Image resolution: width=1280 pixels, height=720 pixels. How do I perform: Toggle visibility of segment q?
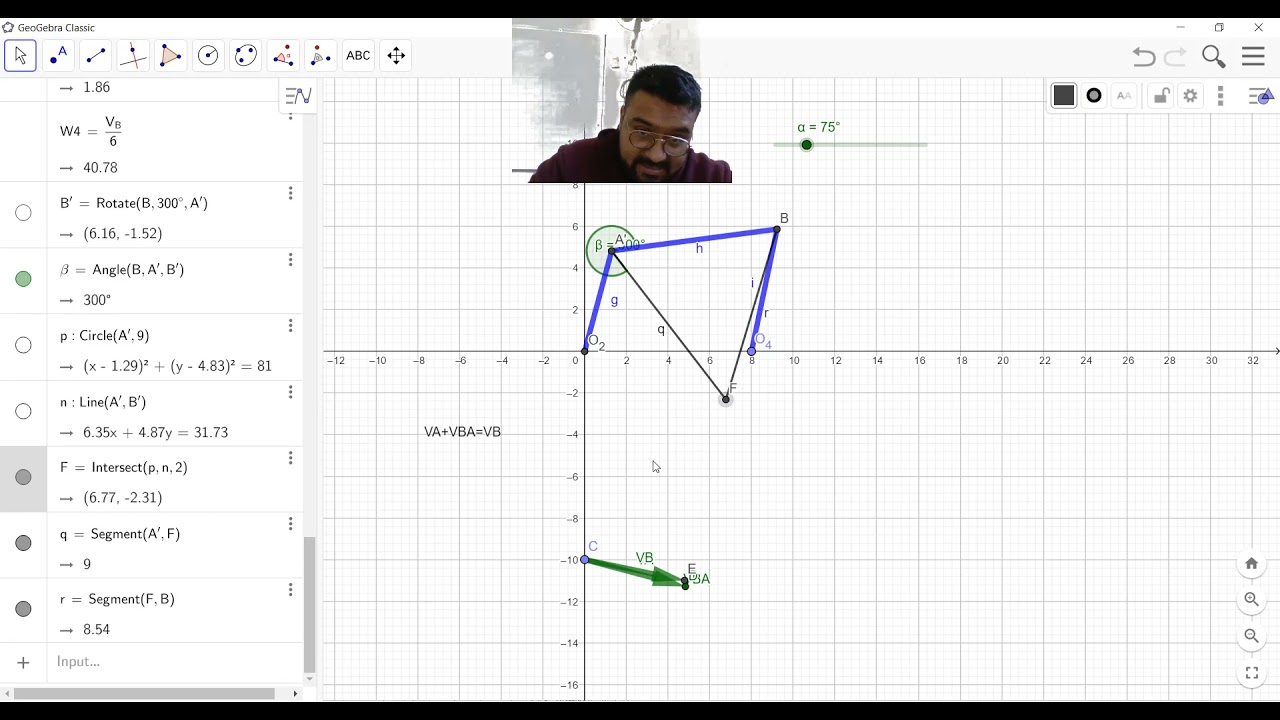coord(23,543)
